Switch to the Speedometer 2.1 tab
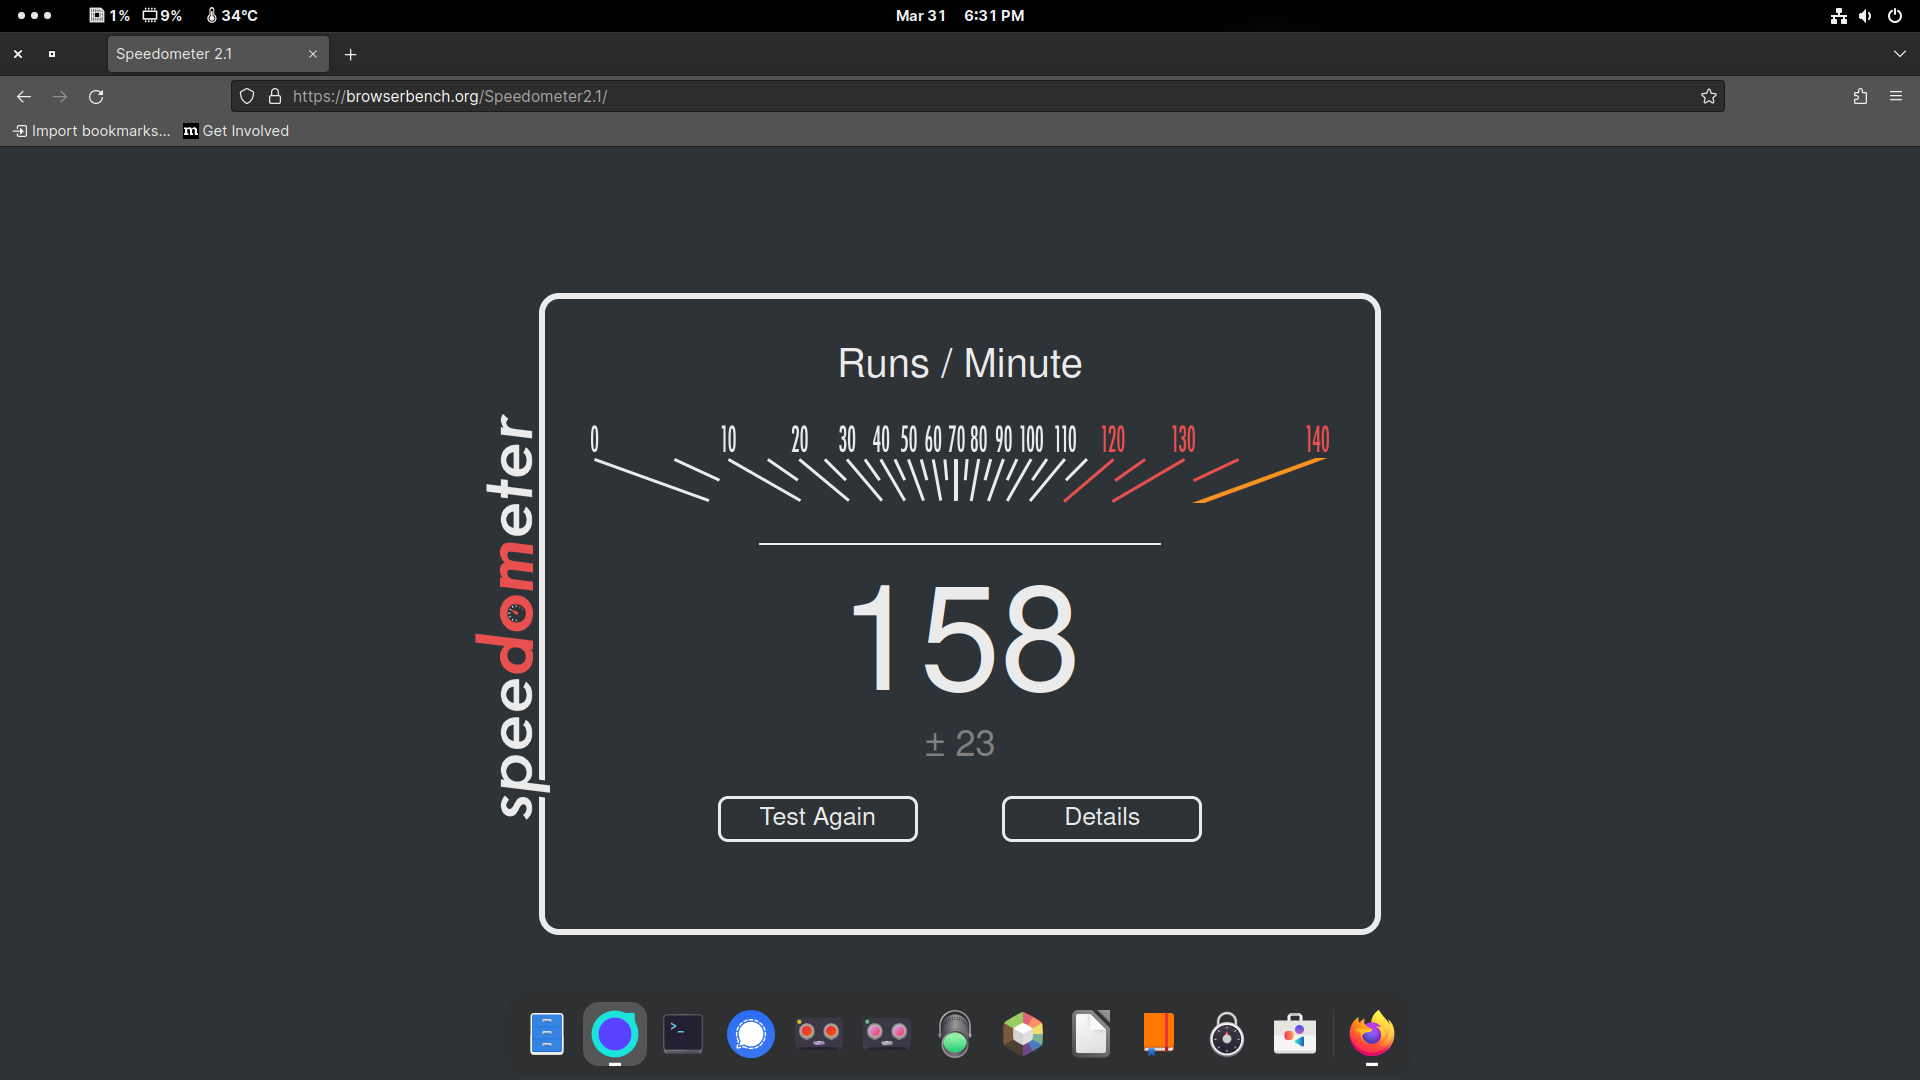This screenshot has width=1920, height=1080. (218, 54)
